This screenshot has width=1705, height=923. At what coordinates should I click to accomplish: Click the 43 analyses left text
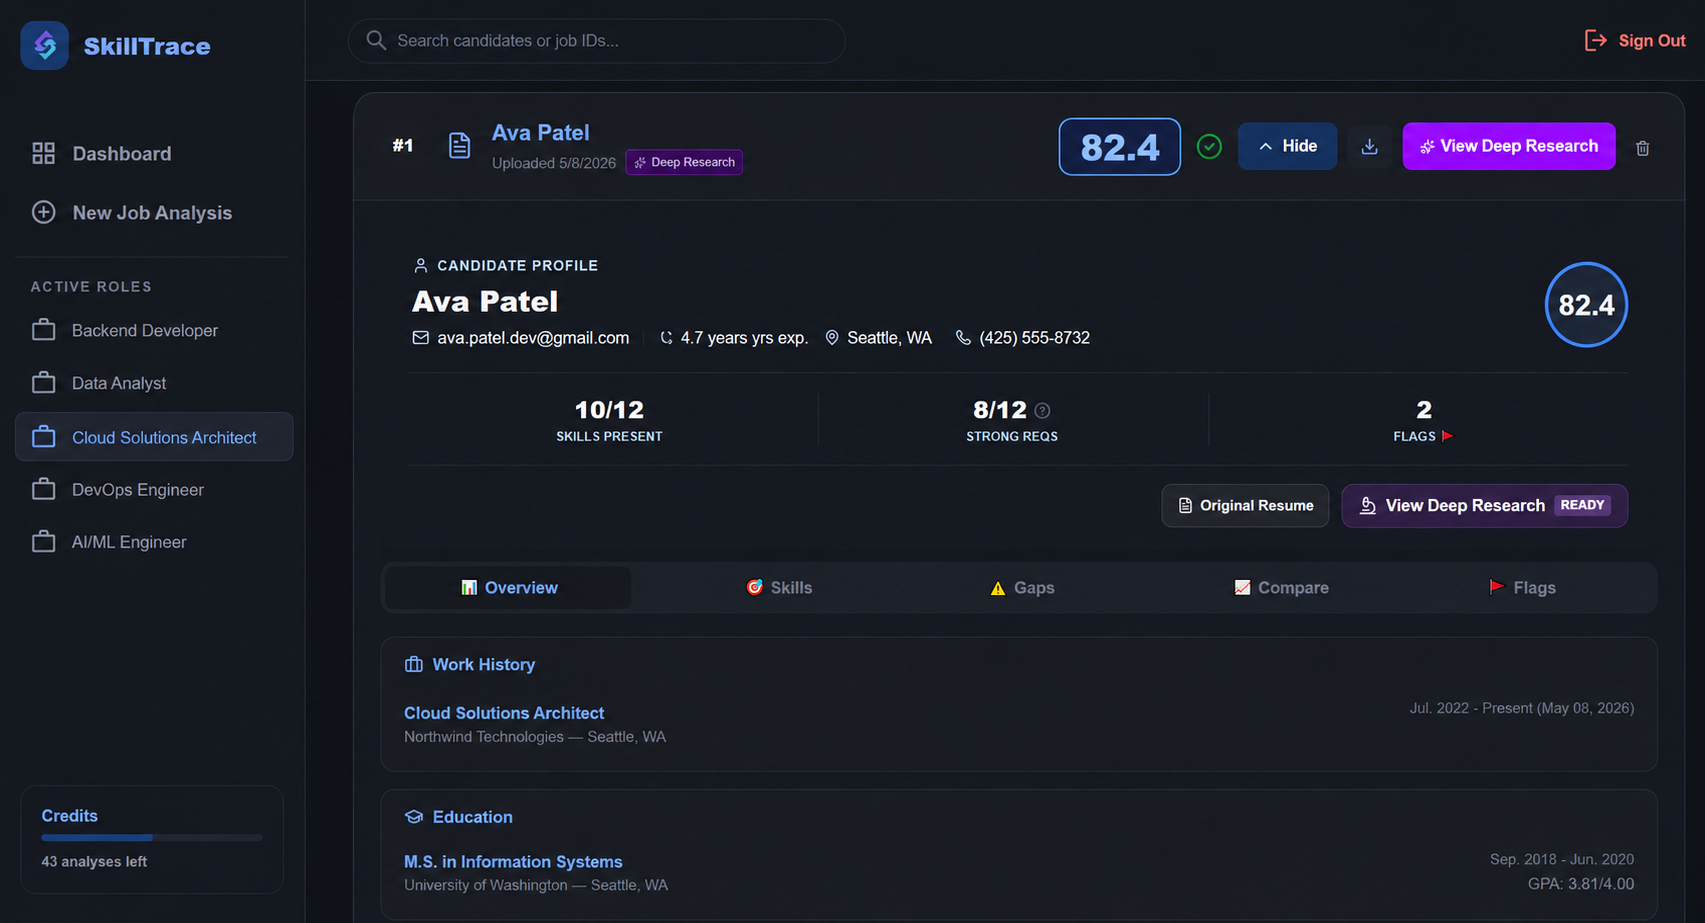[94, 861]
